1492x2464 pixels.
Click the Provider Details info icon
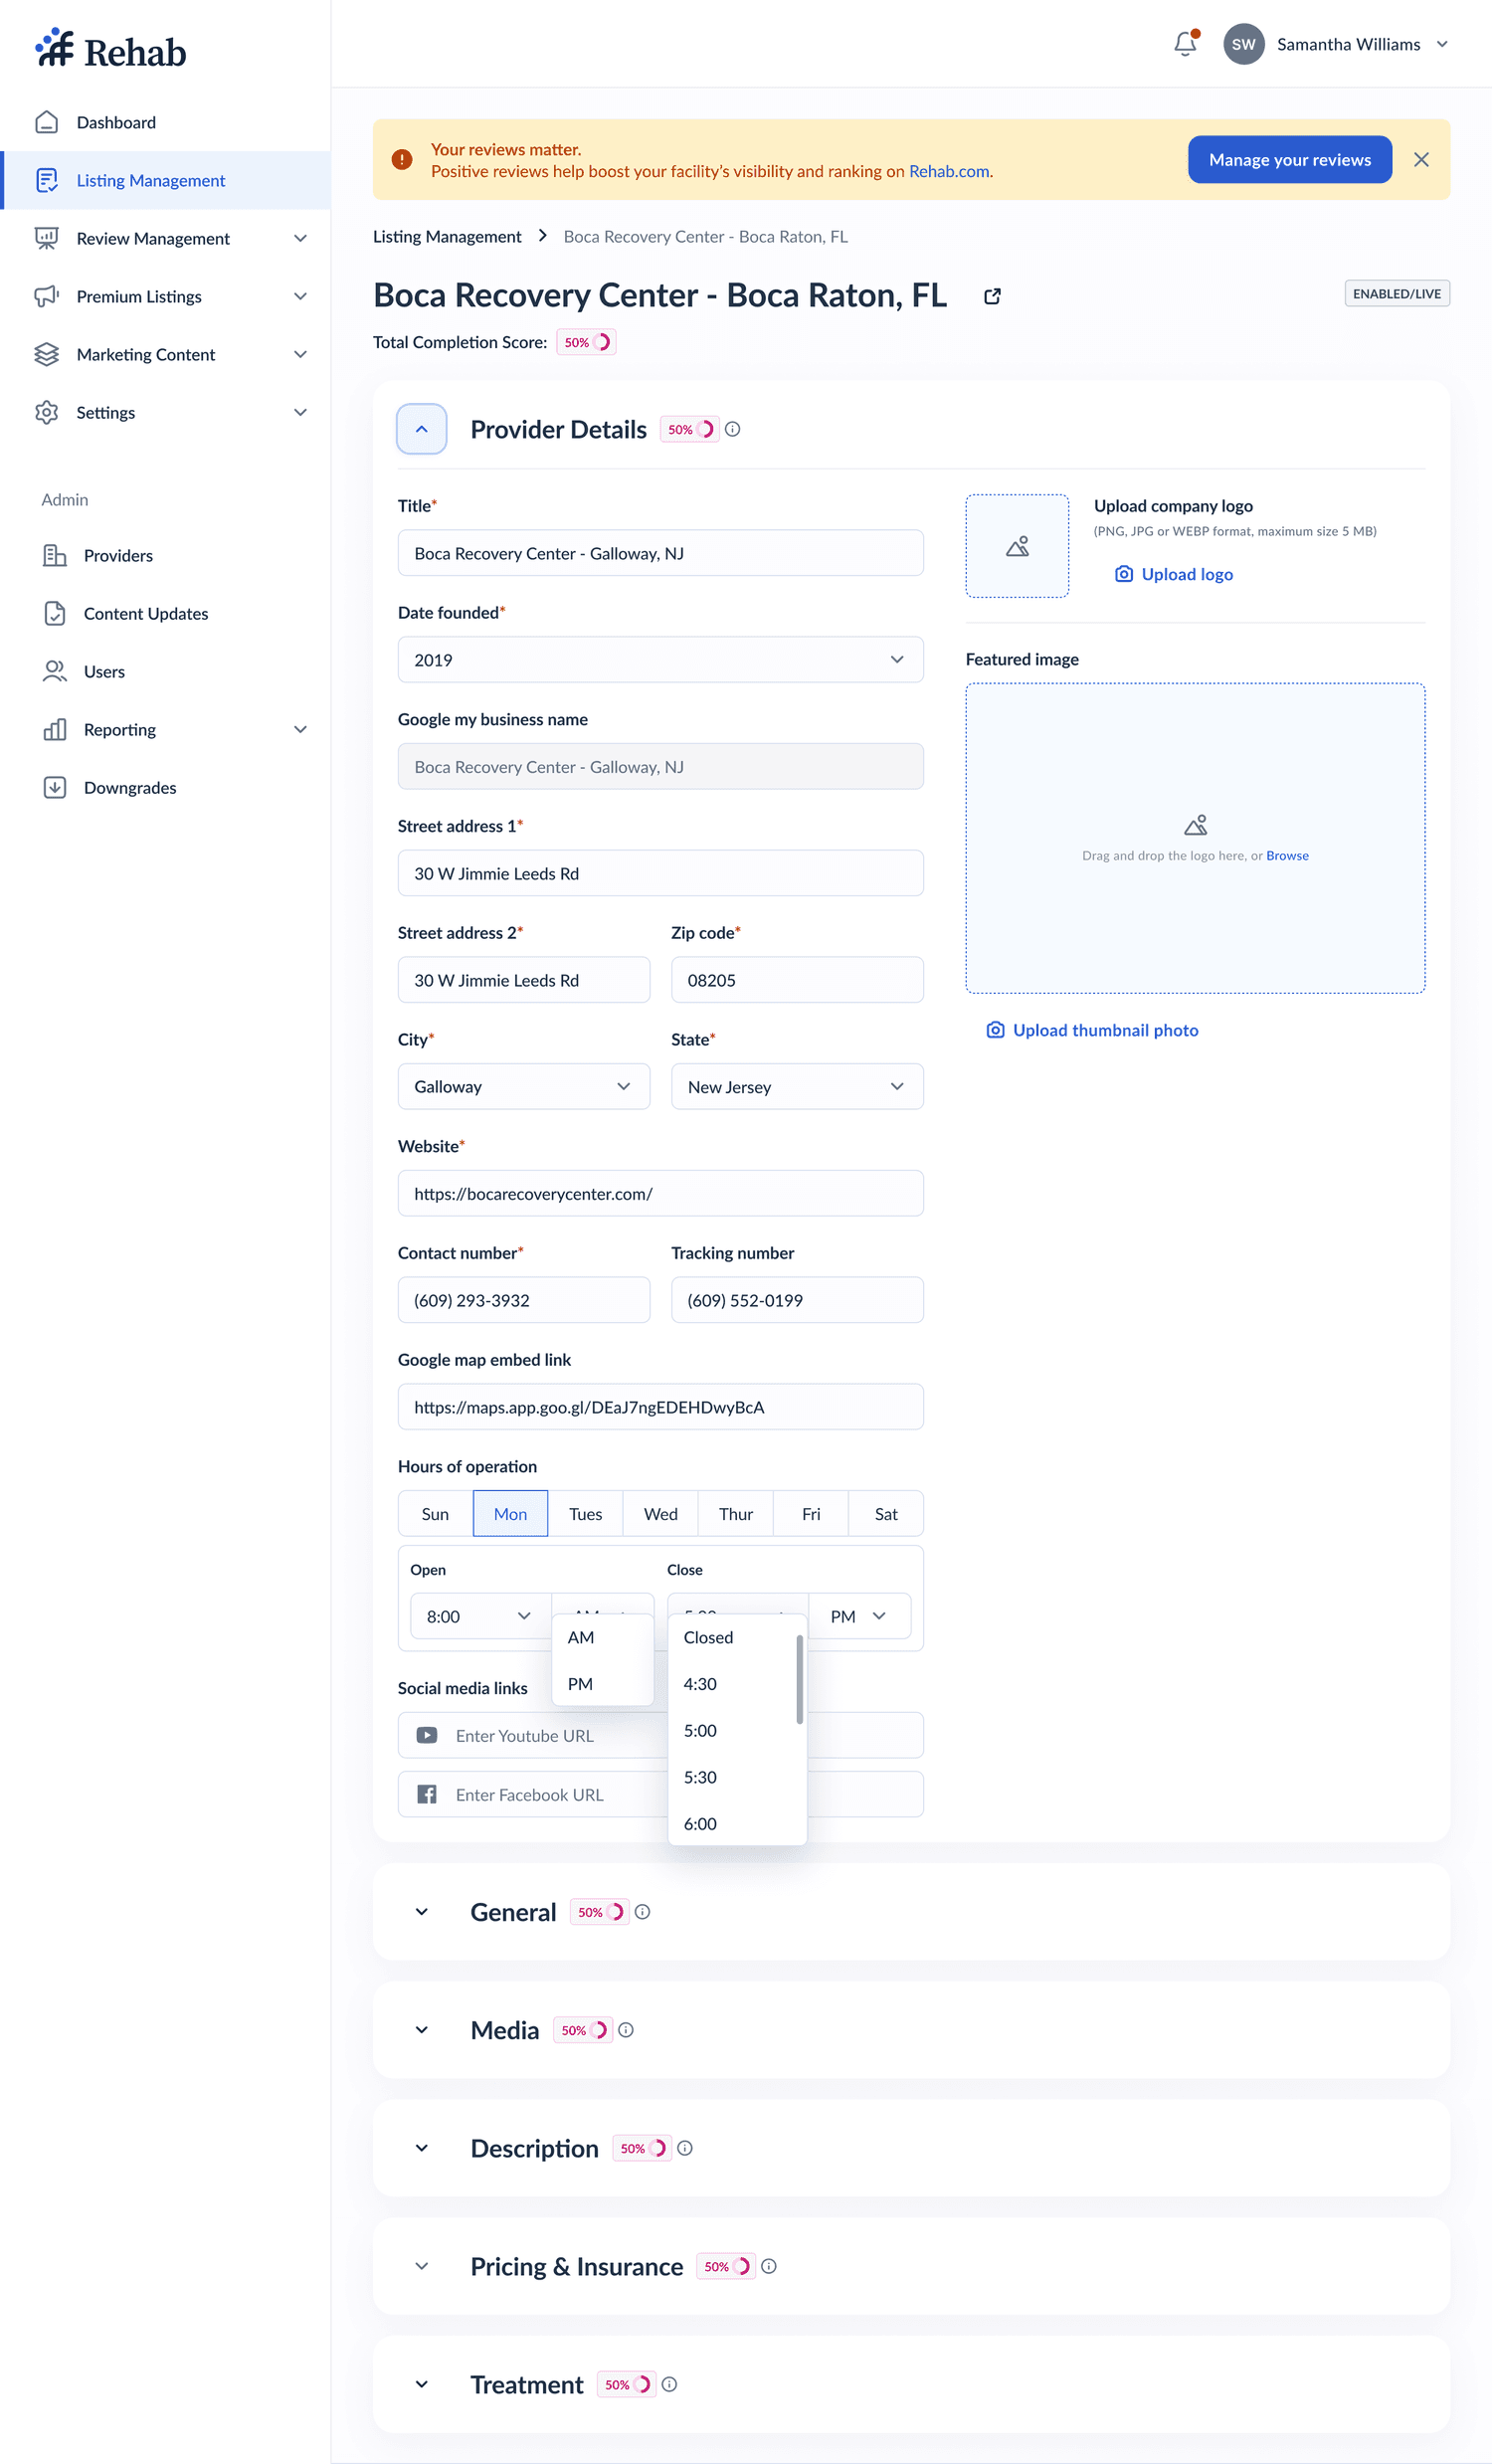(x=732, y=429)
